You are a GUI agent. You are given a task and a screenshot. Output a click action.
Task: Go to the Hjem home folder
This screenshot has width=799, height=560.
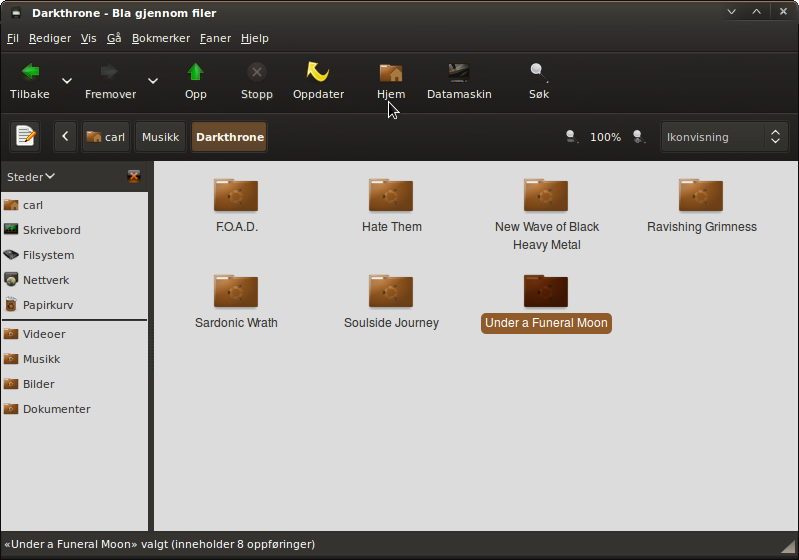(391, 82)
